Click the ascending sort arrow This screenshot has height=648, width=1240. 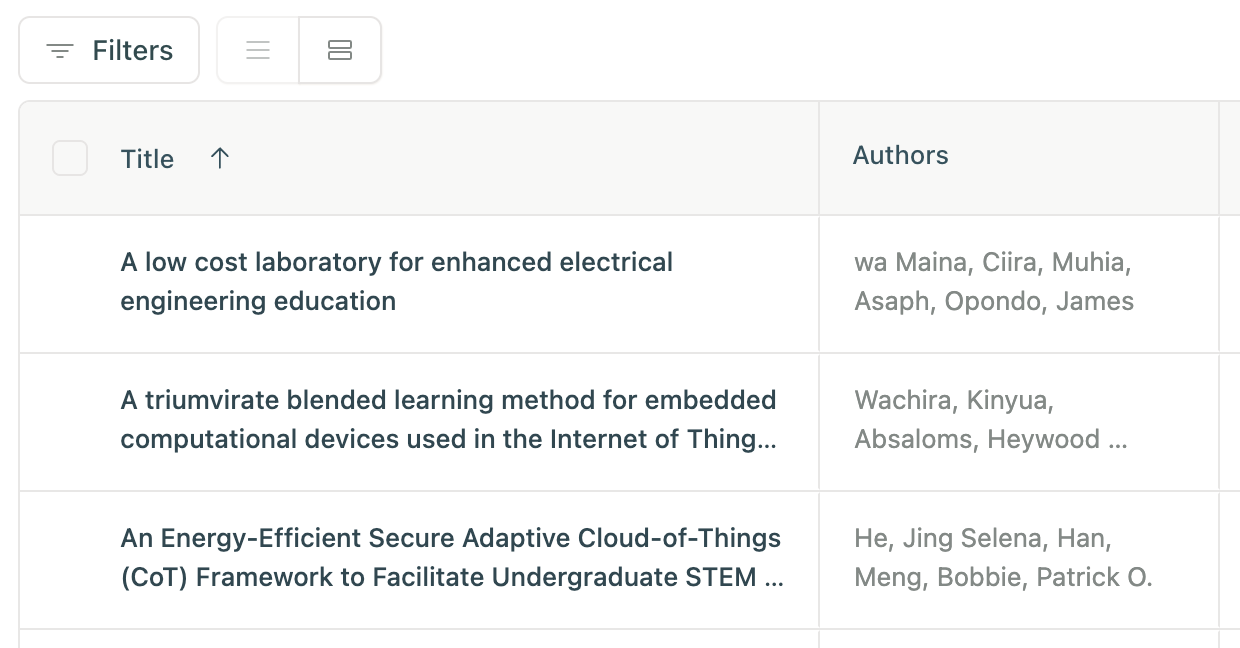tap(220, 158)
